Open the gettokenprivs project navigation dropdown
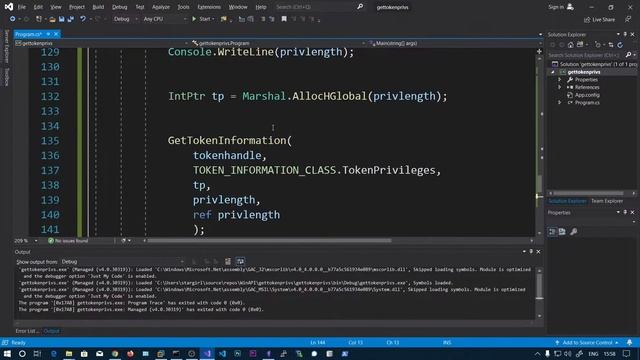 click(102, 43)
